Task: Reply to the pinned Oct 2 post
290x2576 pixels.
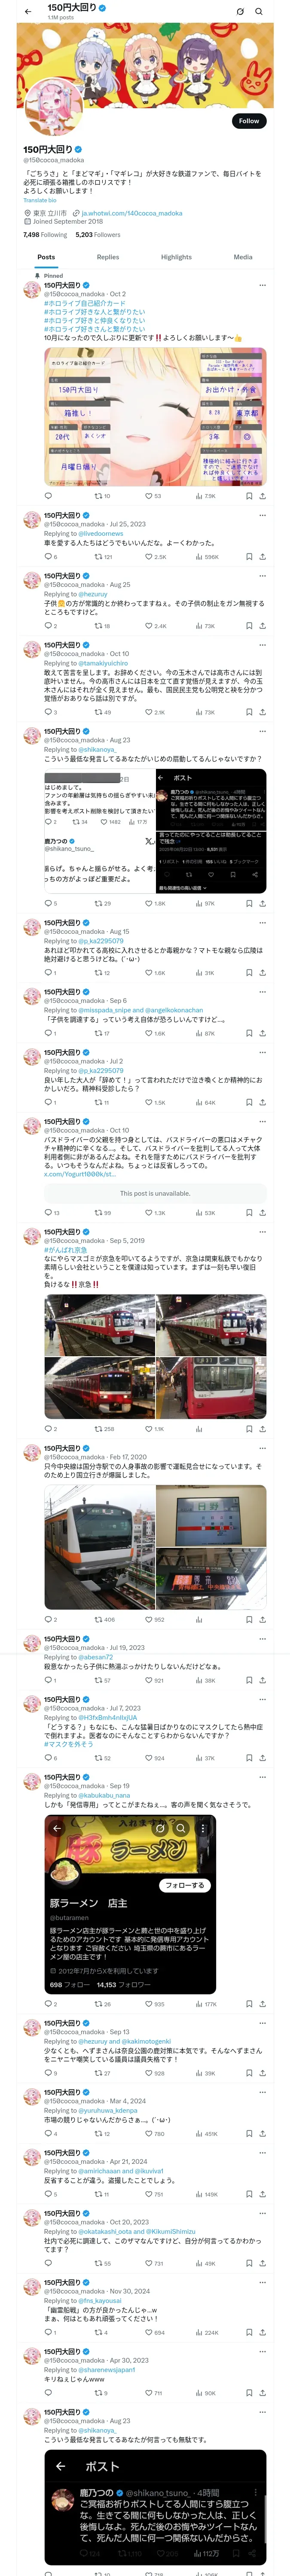Action: 48,496
